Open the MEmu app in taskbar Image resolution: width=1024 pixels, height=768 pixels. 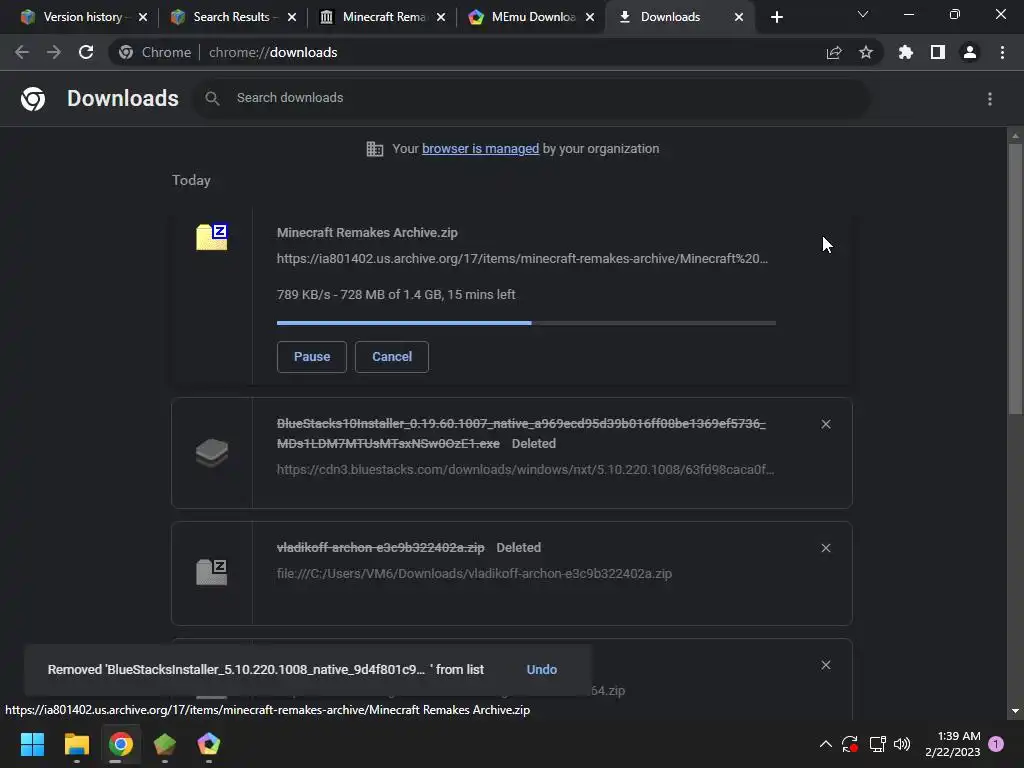coord(208,744)
